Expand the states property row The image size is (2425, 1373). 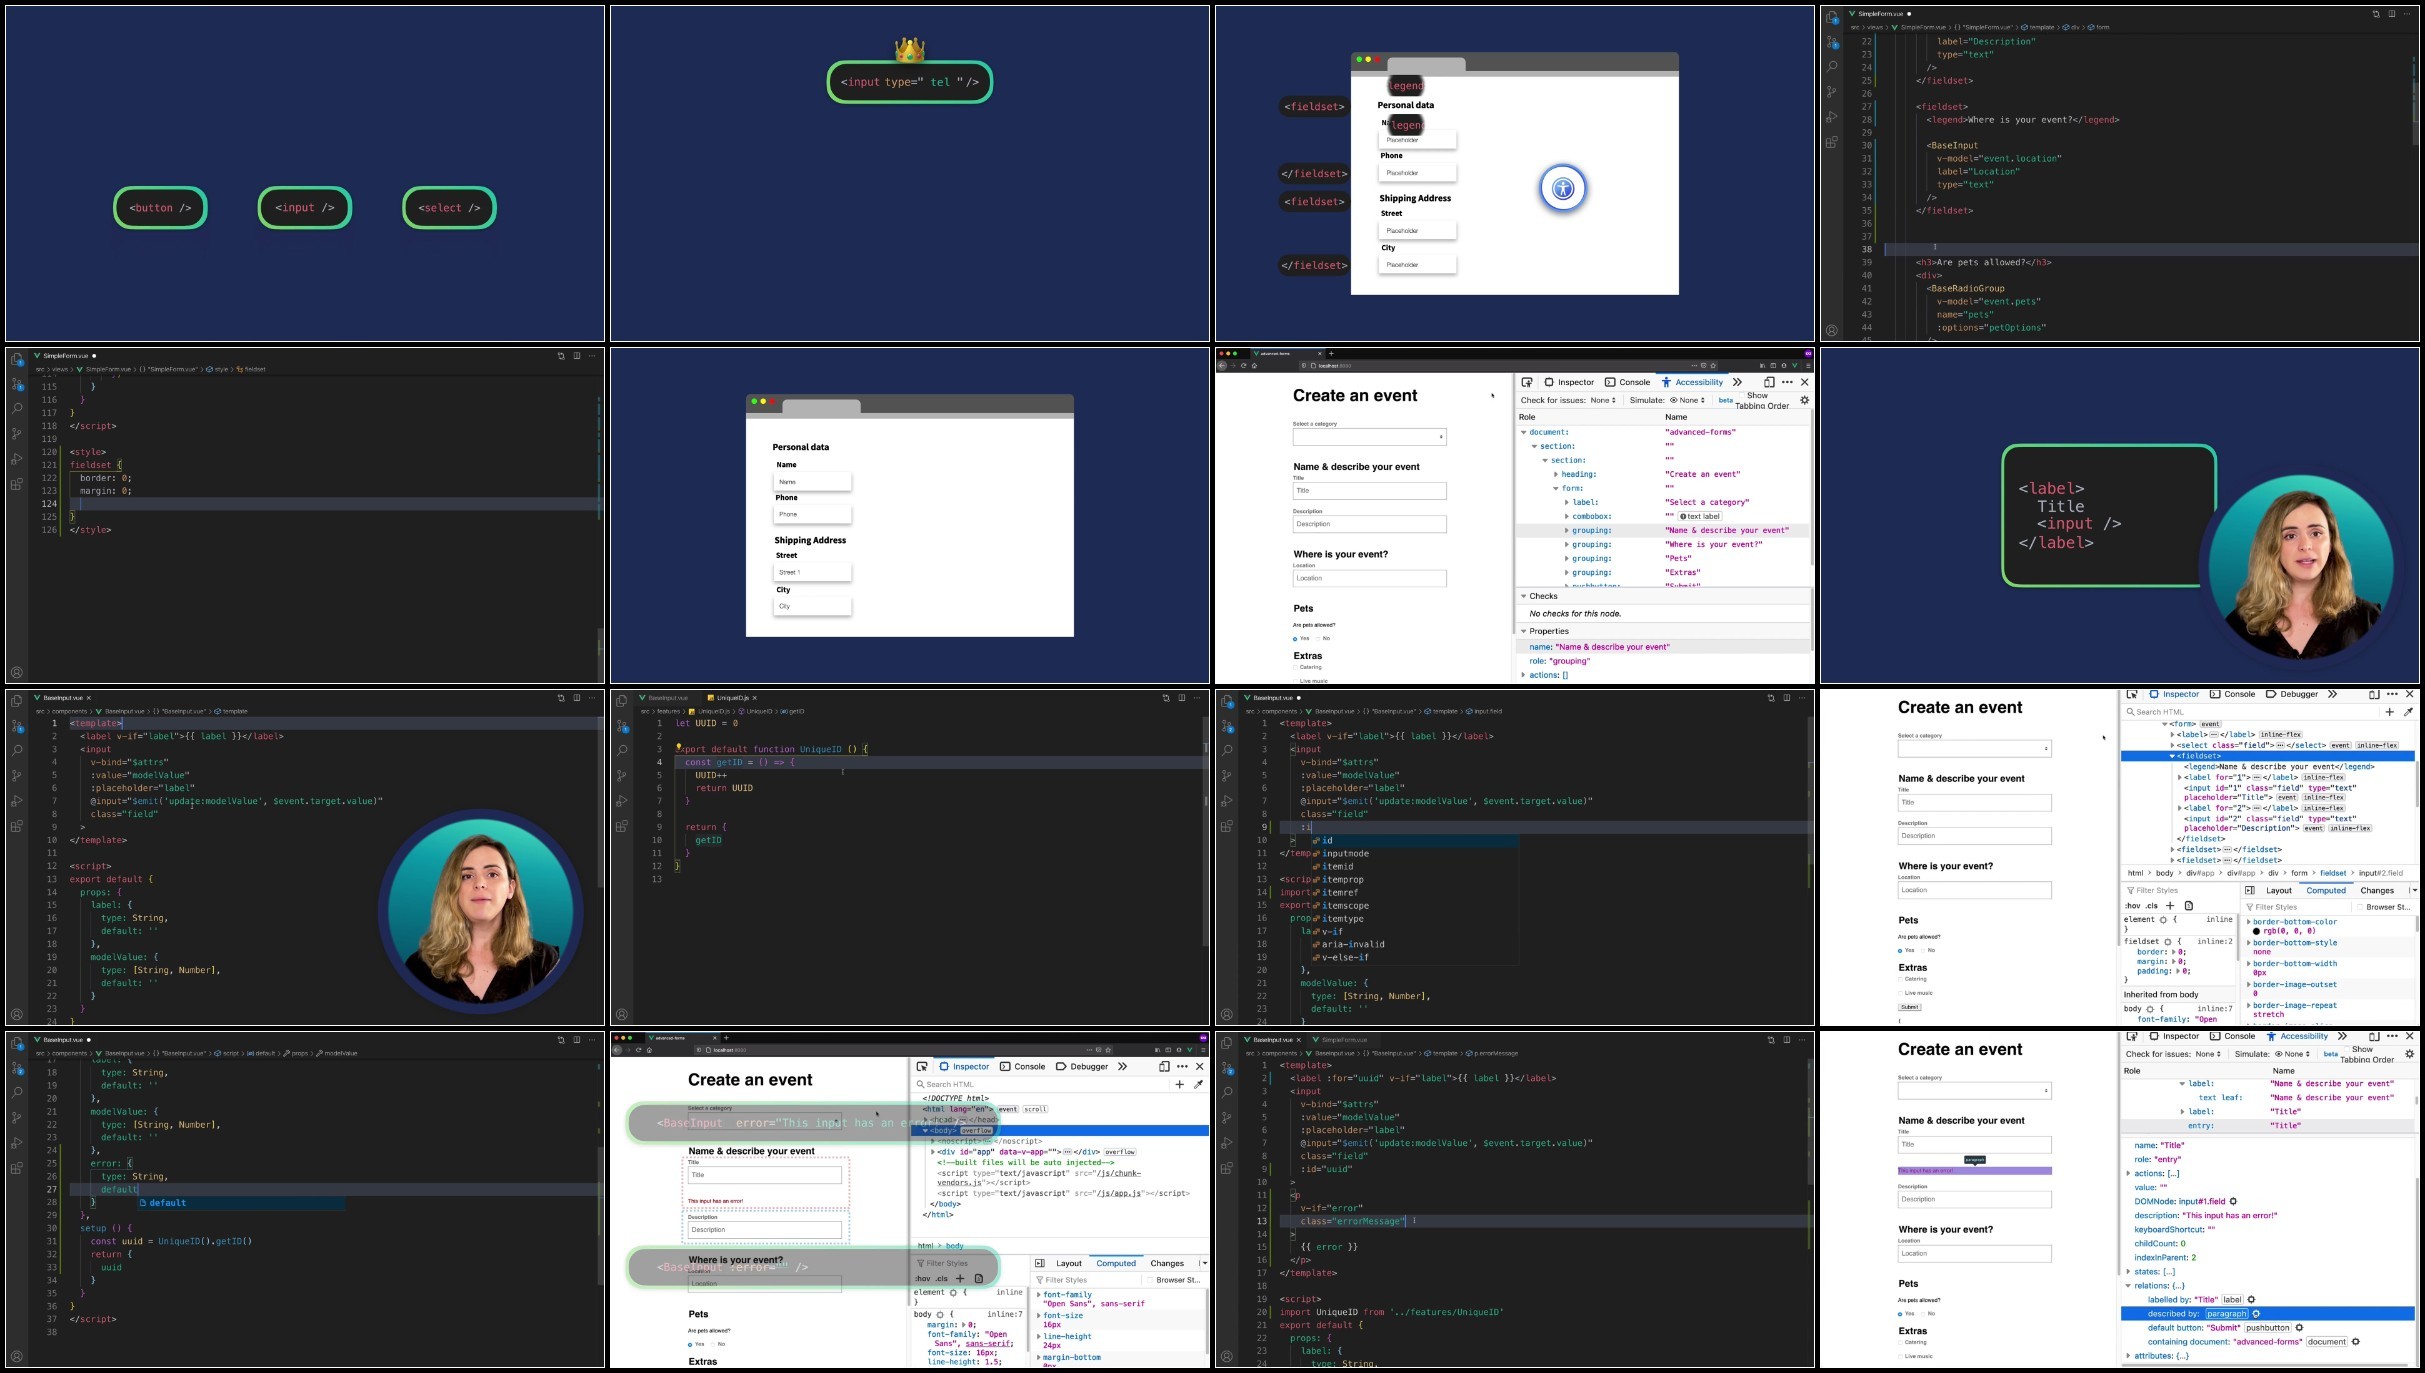[2129, 1272]
